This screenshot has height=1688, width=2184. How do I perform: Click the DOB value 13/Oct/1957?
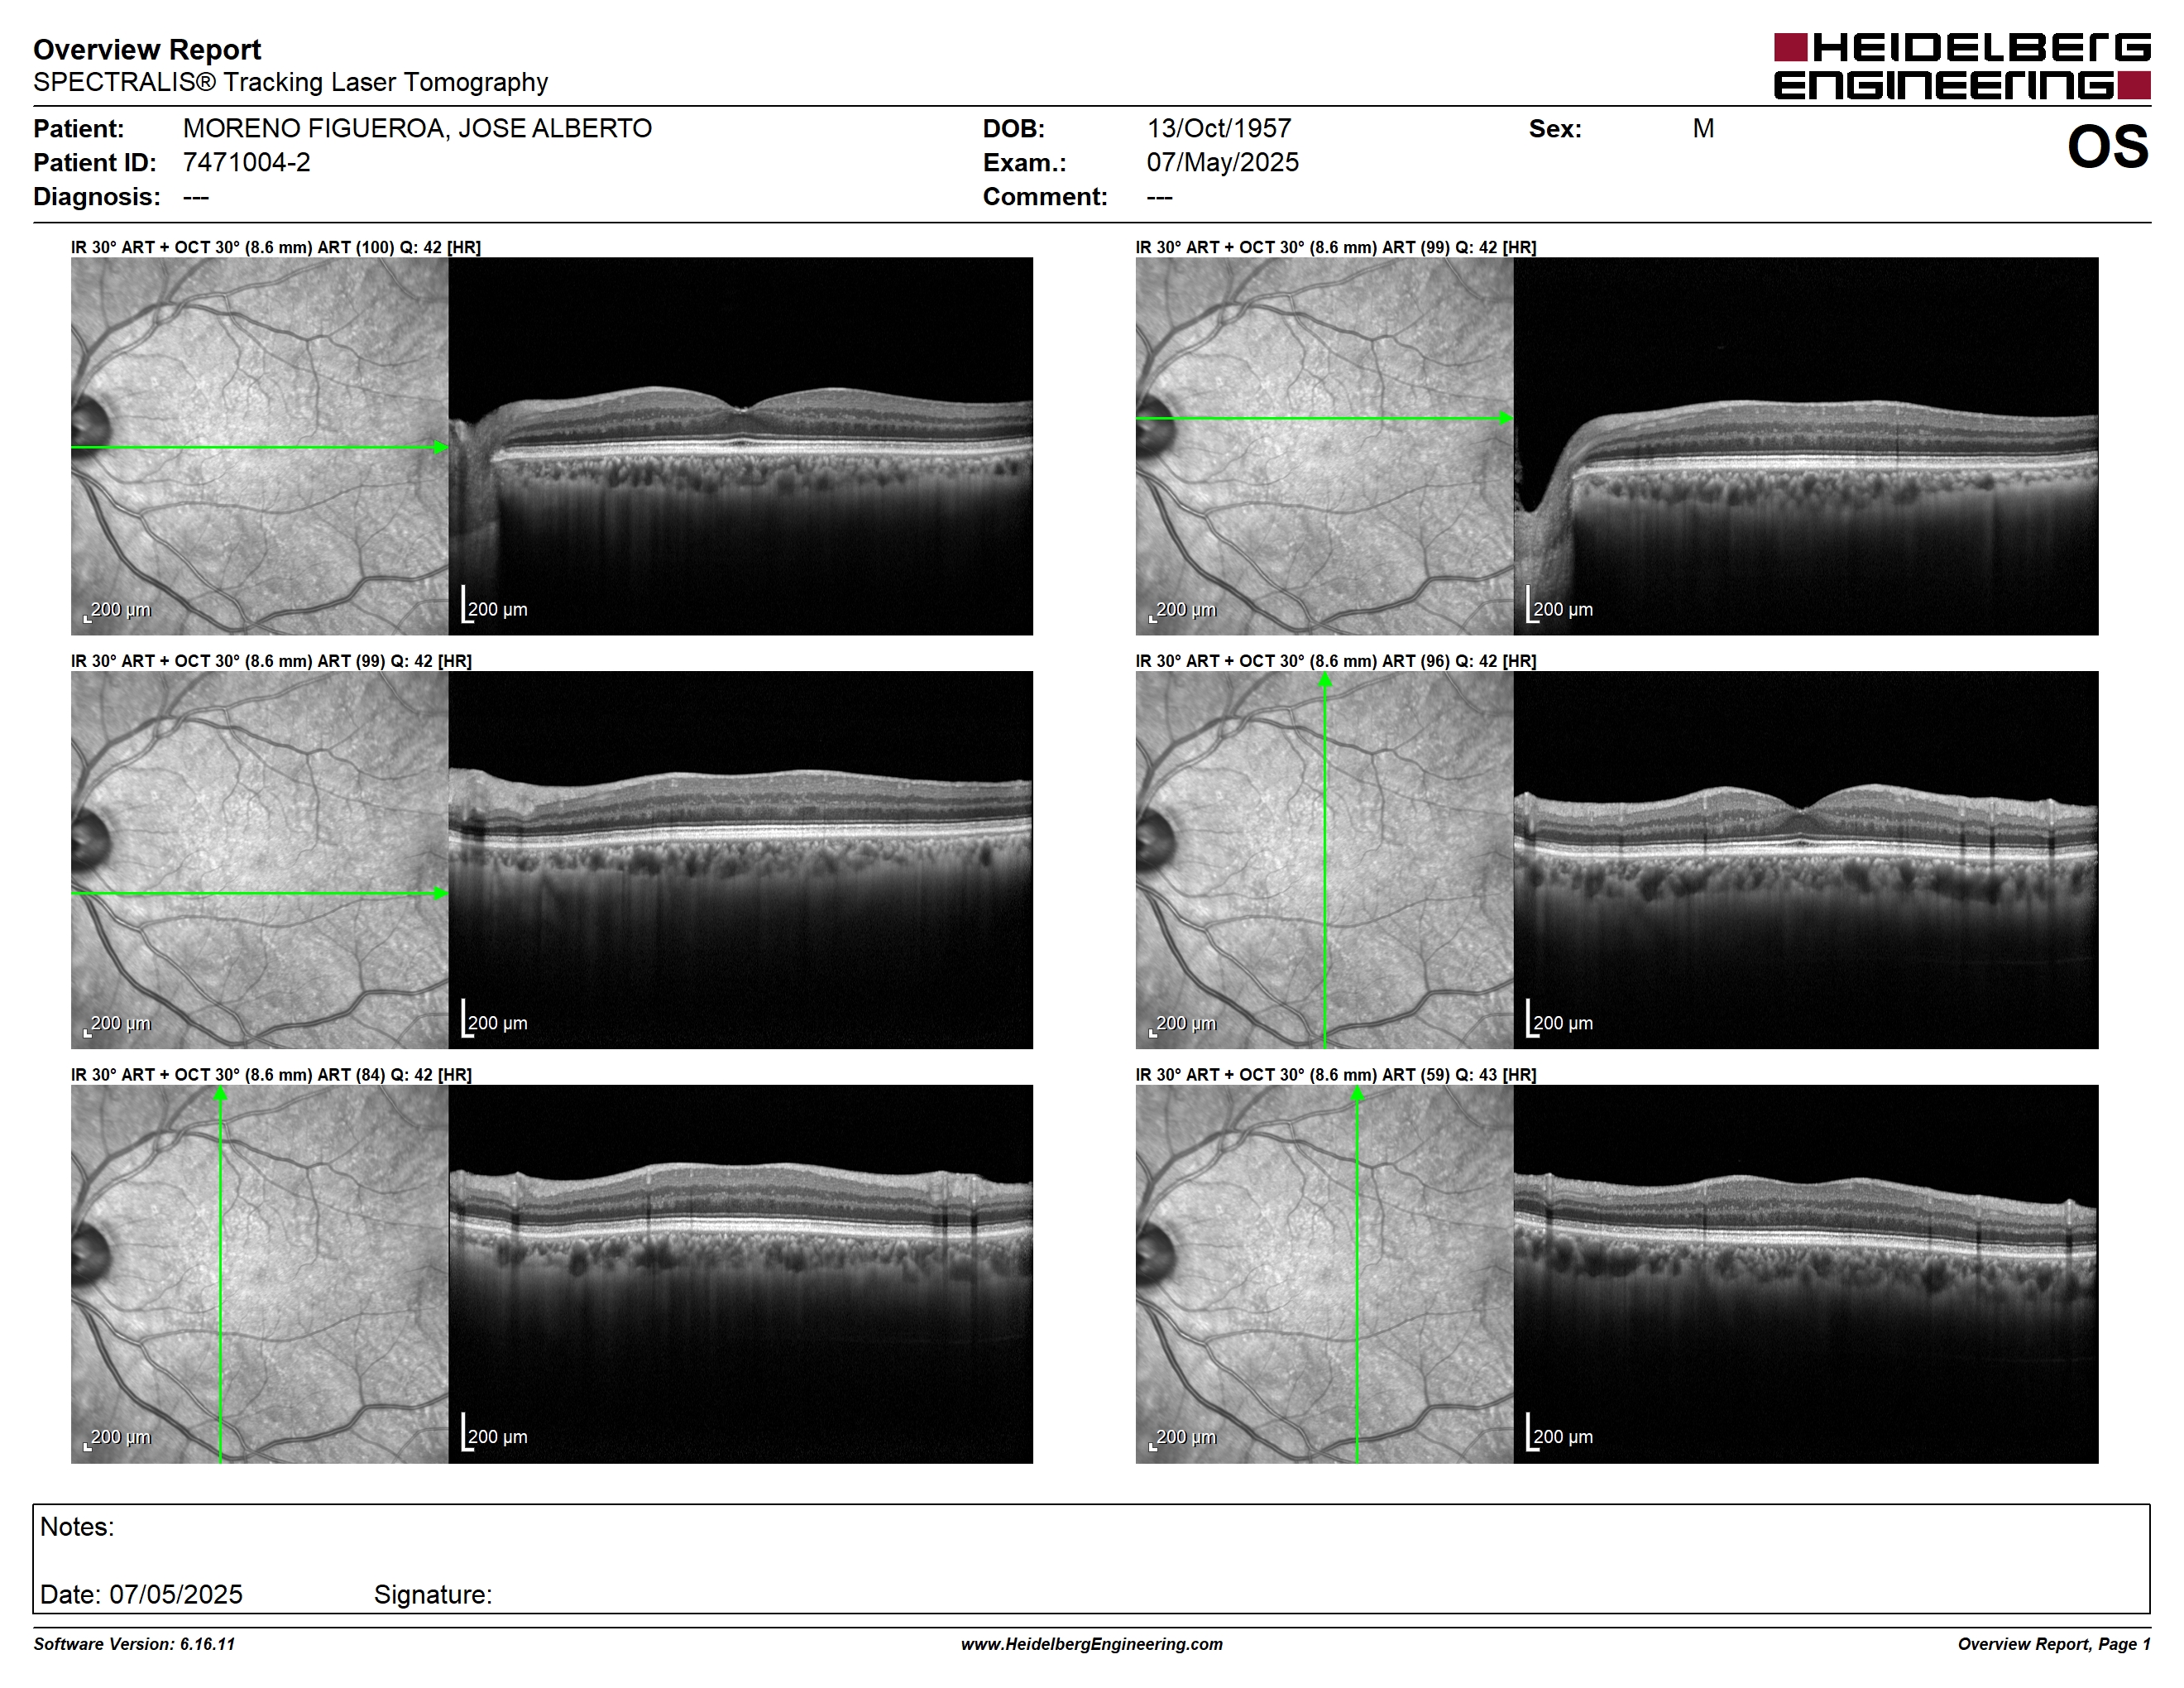[x=1219, y=128]
